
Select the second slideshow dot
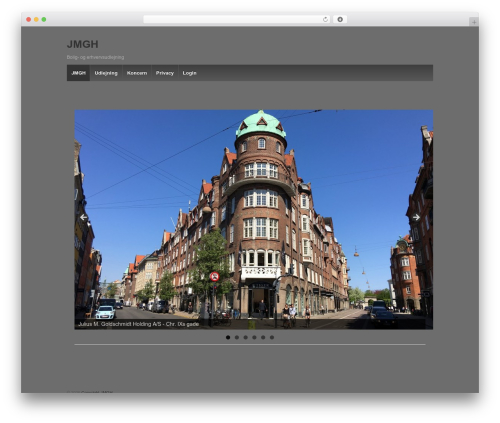pos(237,337)
